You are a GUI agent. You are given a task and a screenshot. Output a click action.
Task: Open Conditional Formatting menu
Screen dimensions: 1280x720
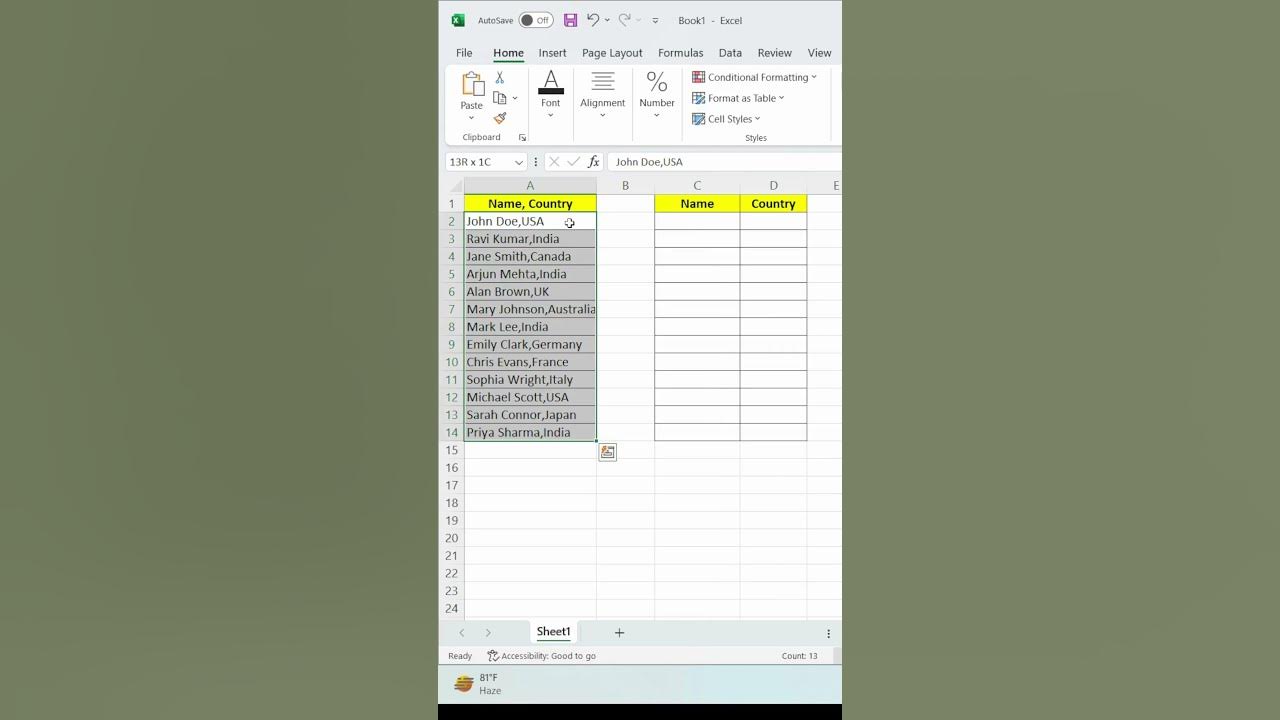(755, 77)
